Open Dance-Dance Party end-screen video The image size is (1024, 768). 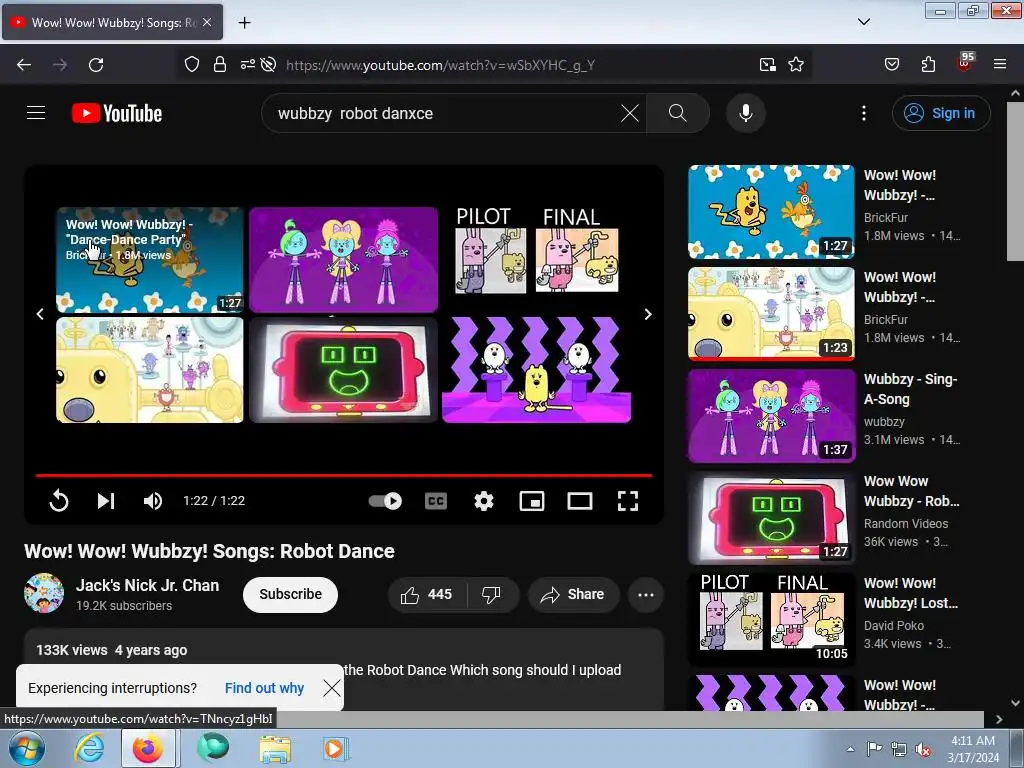click(150, 260)
